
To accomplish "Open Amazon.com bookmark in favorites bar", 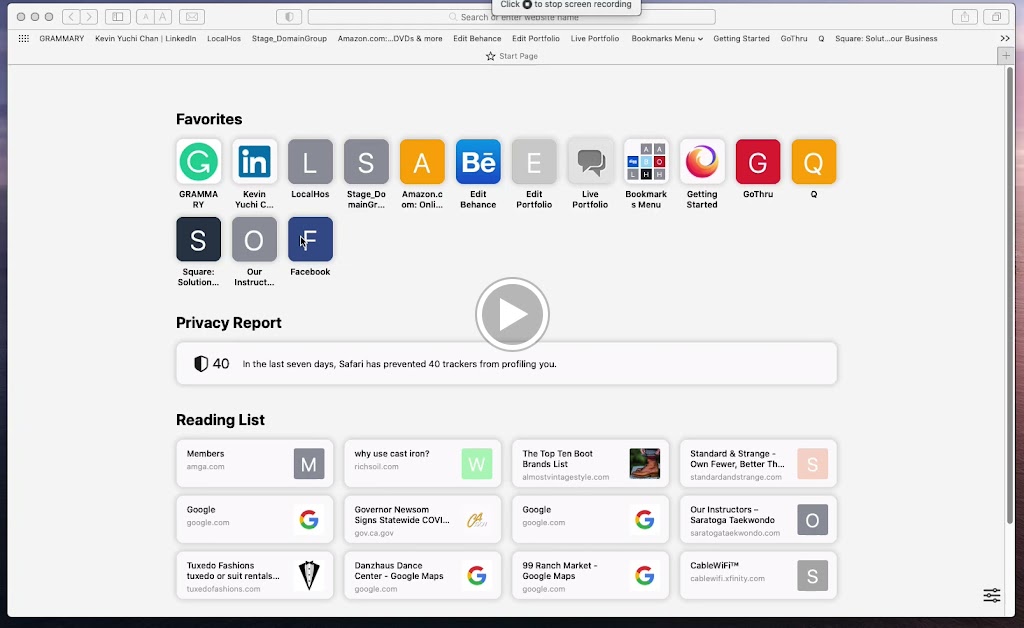I will pos(390,39).
